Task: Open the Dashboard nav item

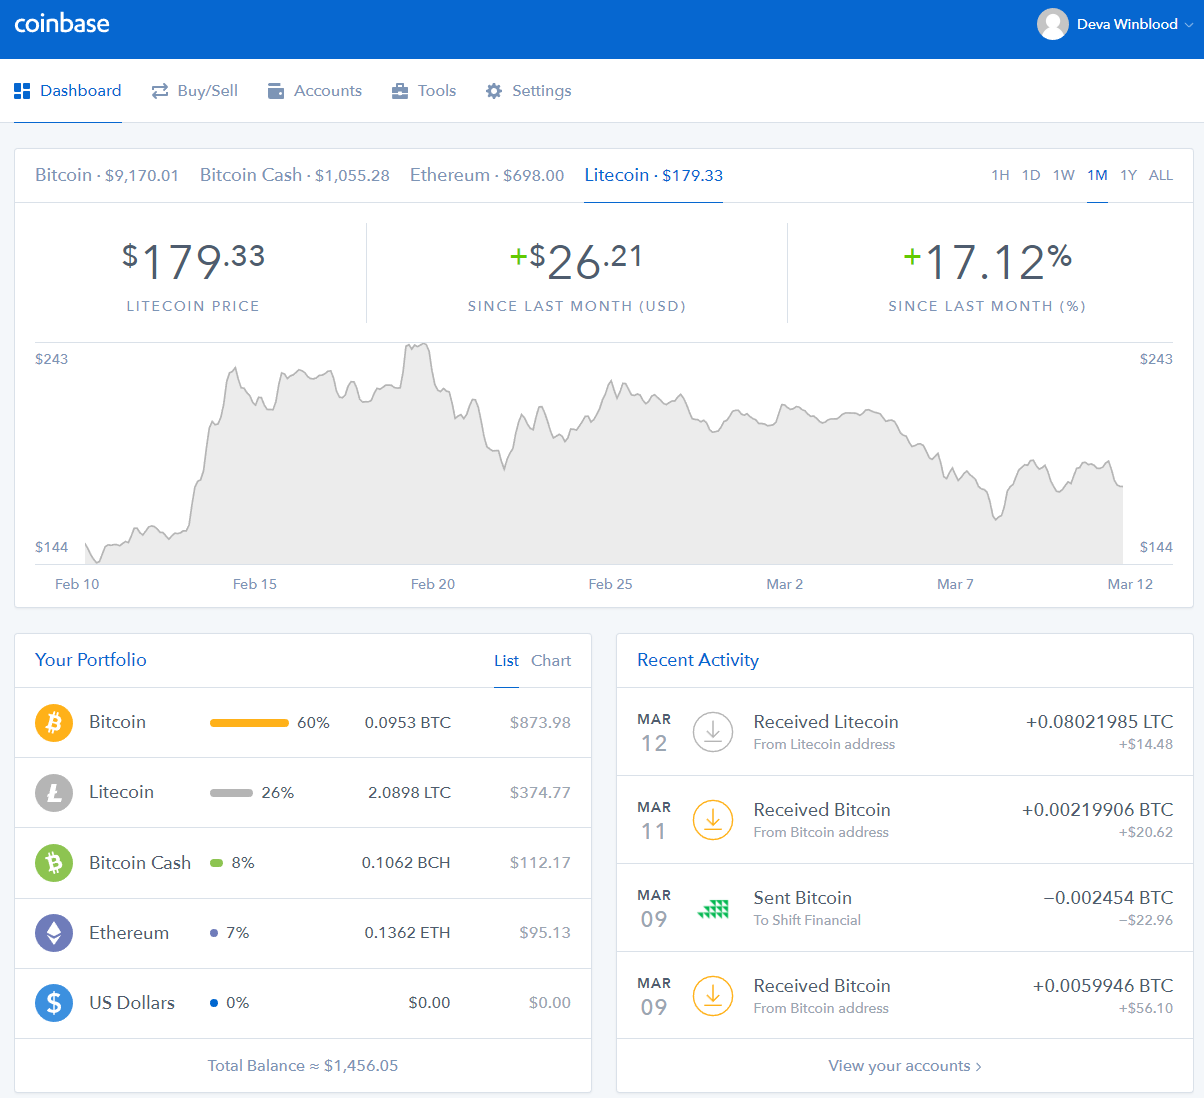Action: tap(68, 91)
